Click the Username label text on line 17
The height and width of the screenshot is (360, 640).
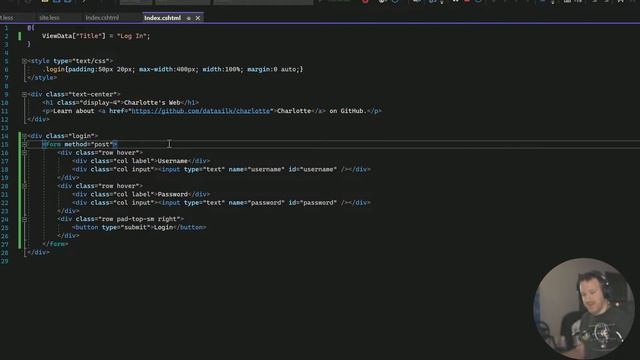point(173,161)
